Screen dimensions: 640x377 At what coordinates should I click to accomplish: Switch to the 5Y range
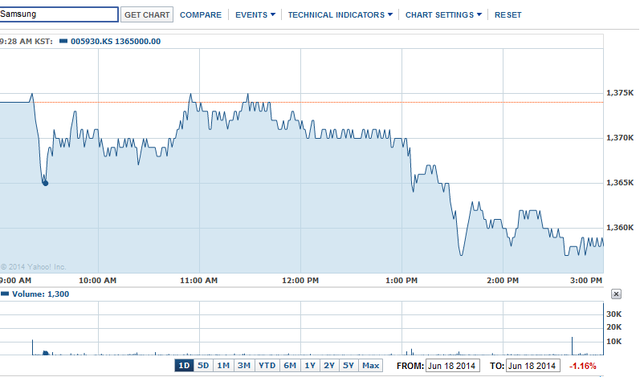[348, 366]
